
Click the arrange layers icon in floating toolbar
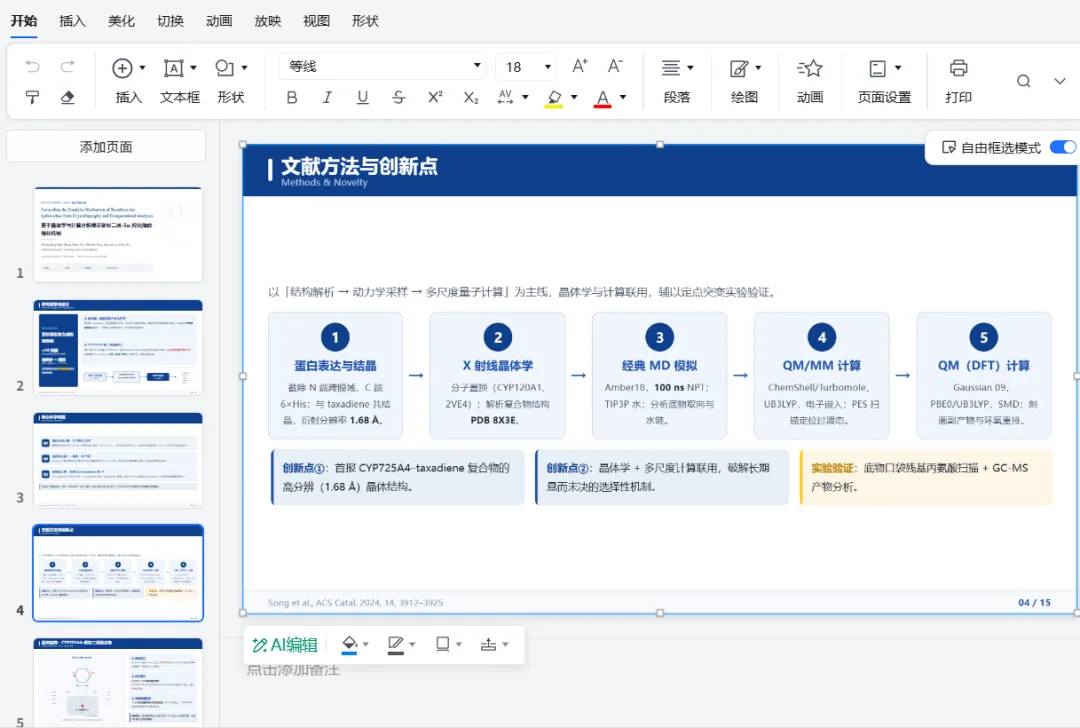pyautogui.click(x=488, y=645)
